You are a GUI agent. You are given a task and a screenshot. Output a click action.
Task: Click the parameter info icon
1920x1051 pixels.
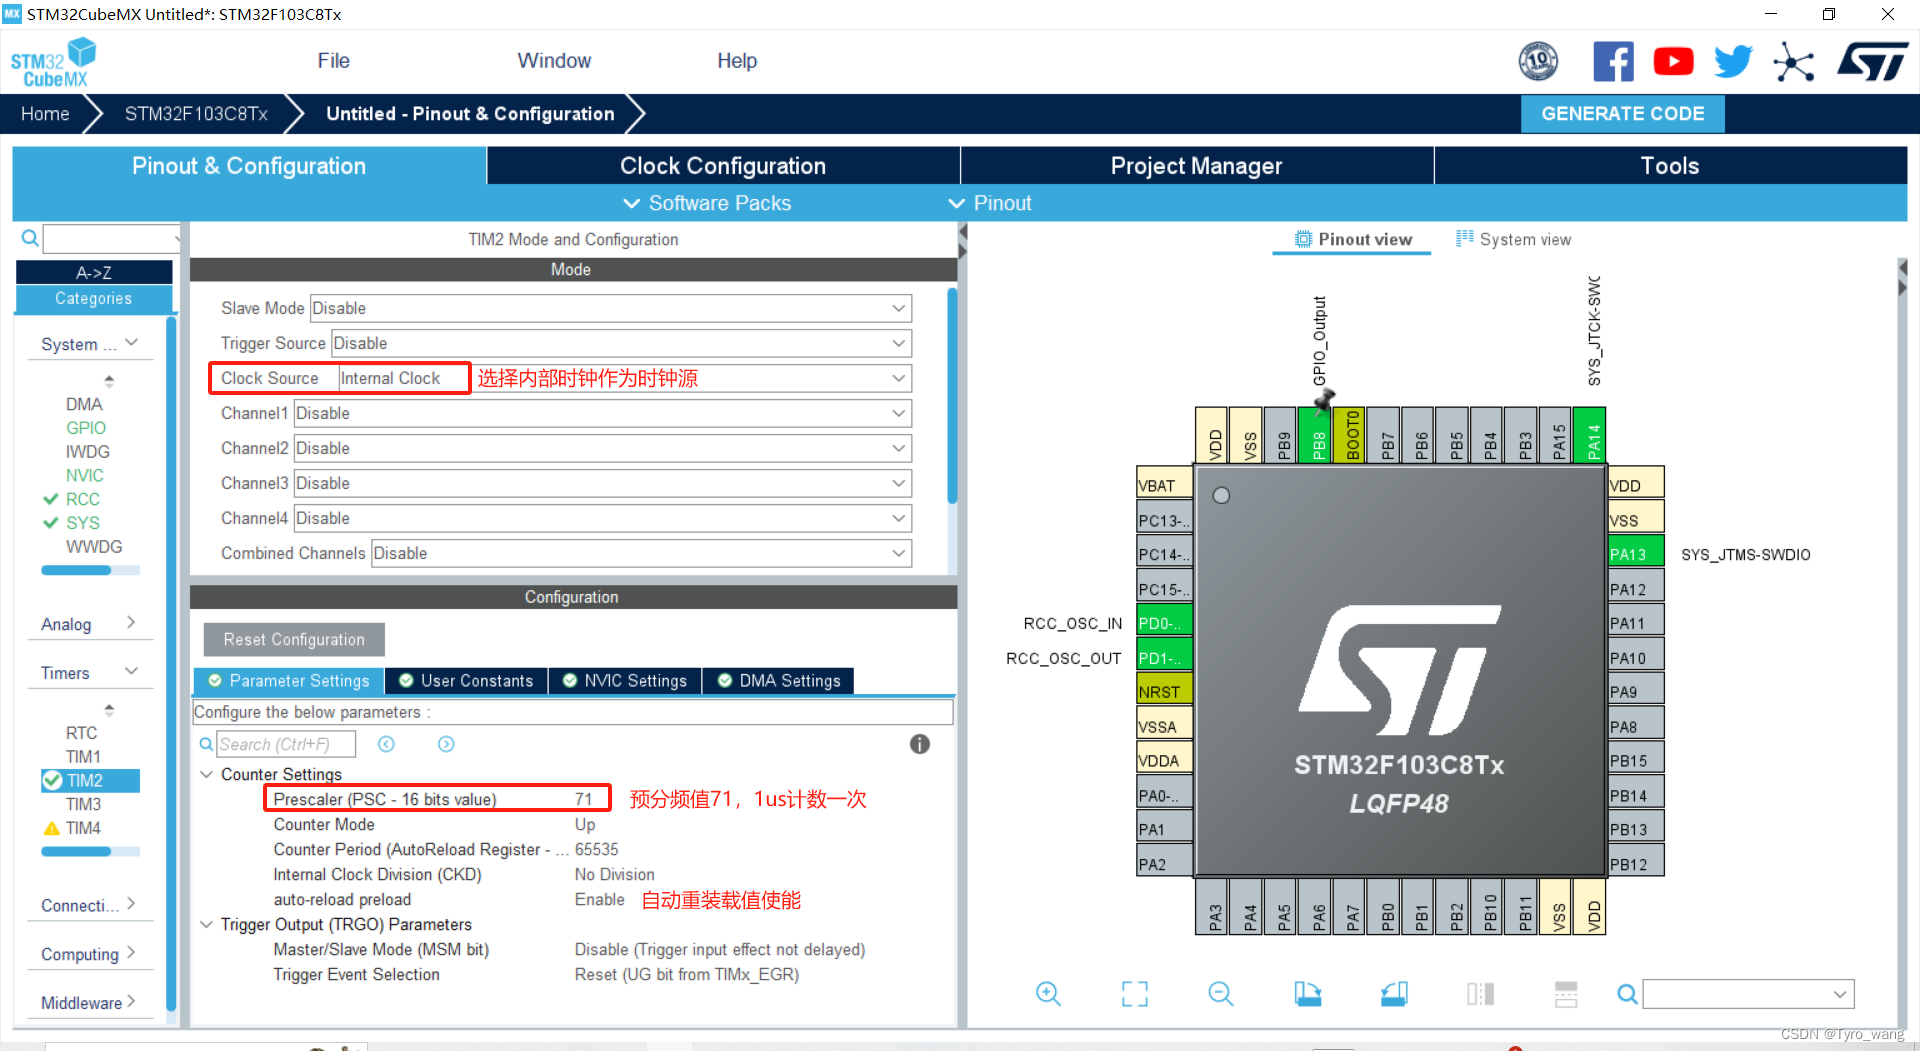920,744
